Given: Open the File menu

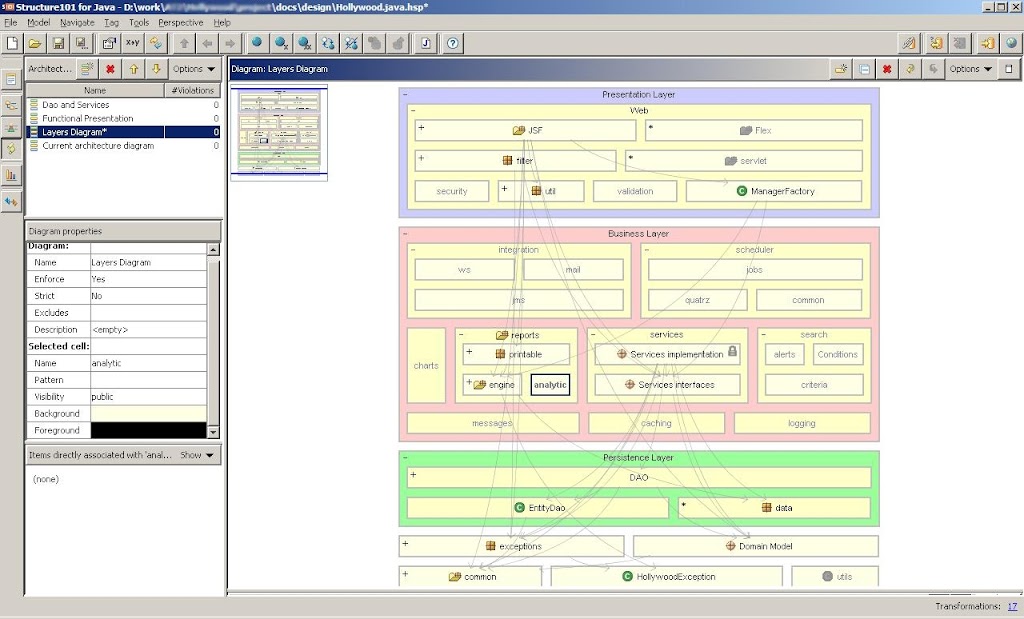Looking at the screenshot, I should coord(10,22).
